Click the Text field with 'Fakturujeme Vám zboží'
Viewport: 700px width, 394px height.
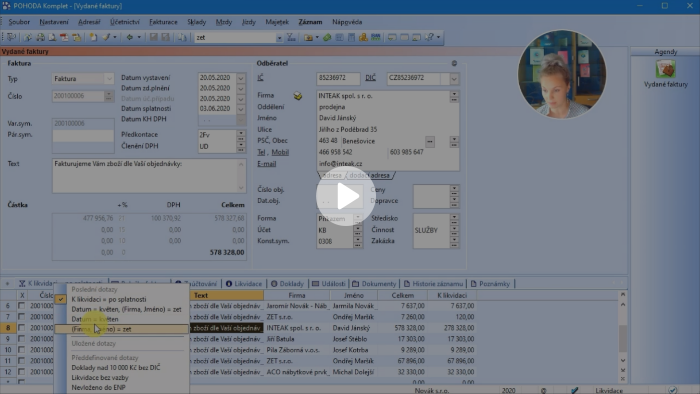tap(149, 176)
